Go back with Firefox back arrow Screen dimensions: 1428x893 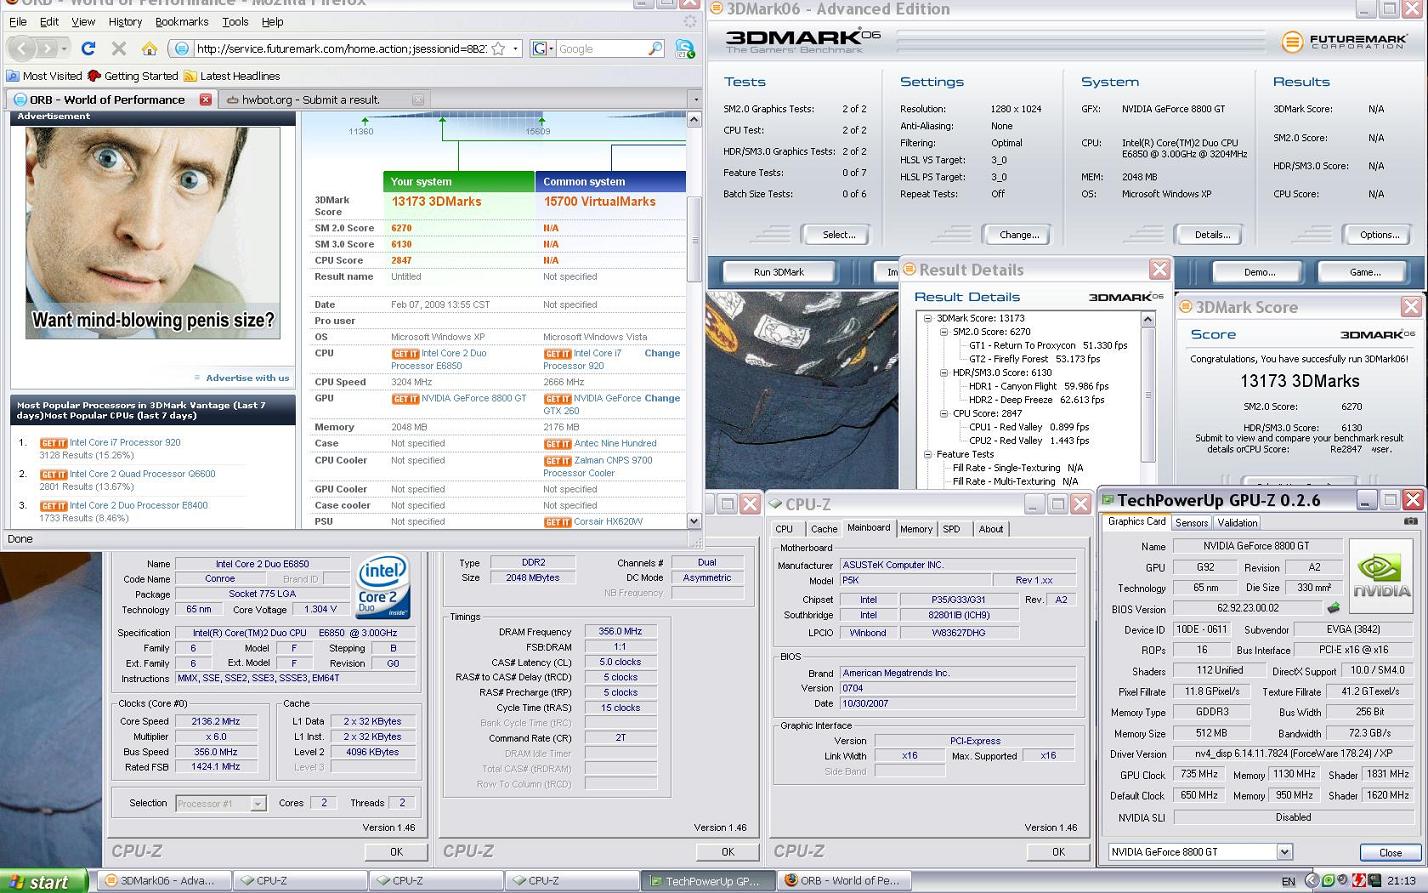[22, 48]
